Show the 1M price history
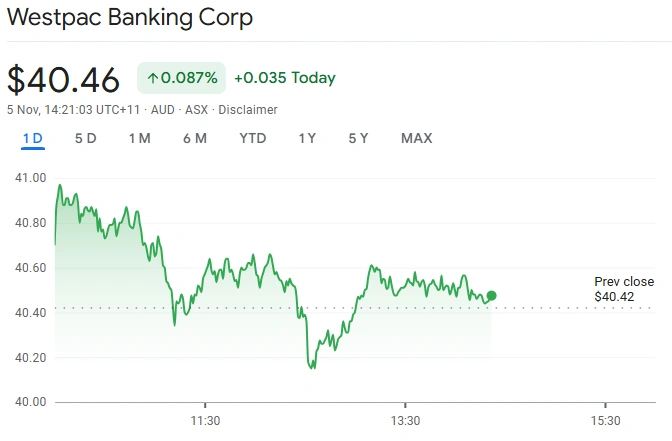The image size is (672, 441). pos(139,138)
